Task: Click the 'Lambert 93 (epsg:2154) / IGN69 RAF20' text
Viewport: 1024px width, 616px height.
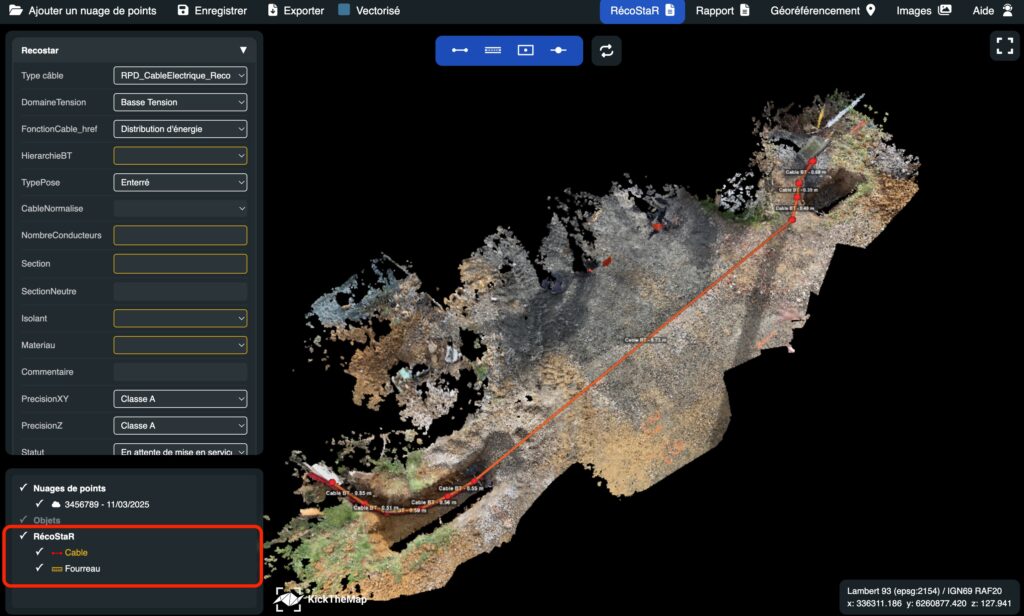Action: [924, 591]
